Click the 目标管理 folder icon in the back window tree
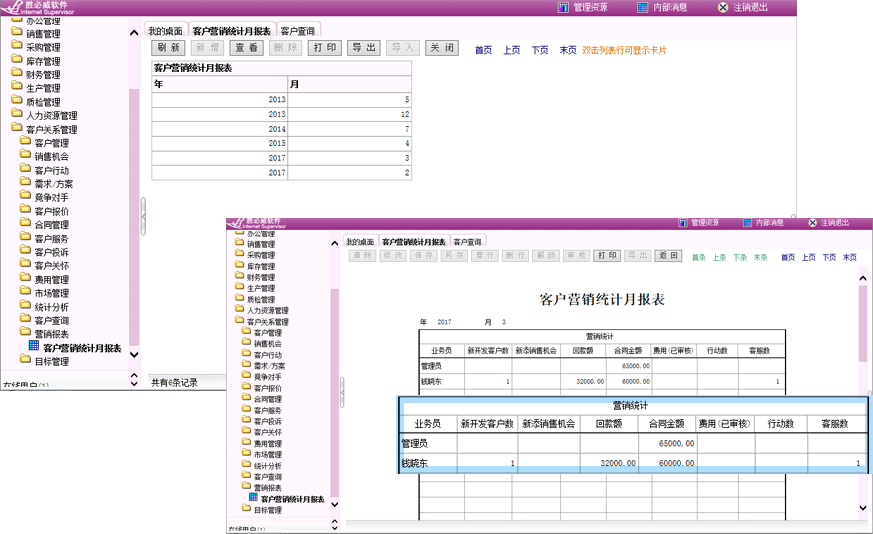The height and width of the screenshot is (534, 873). (x=25, y=360)
